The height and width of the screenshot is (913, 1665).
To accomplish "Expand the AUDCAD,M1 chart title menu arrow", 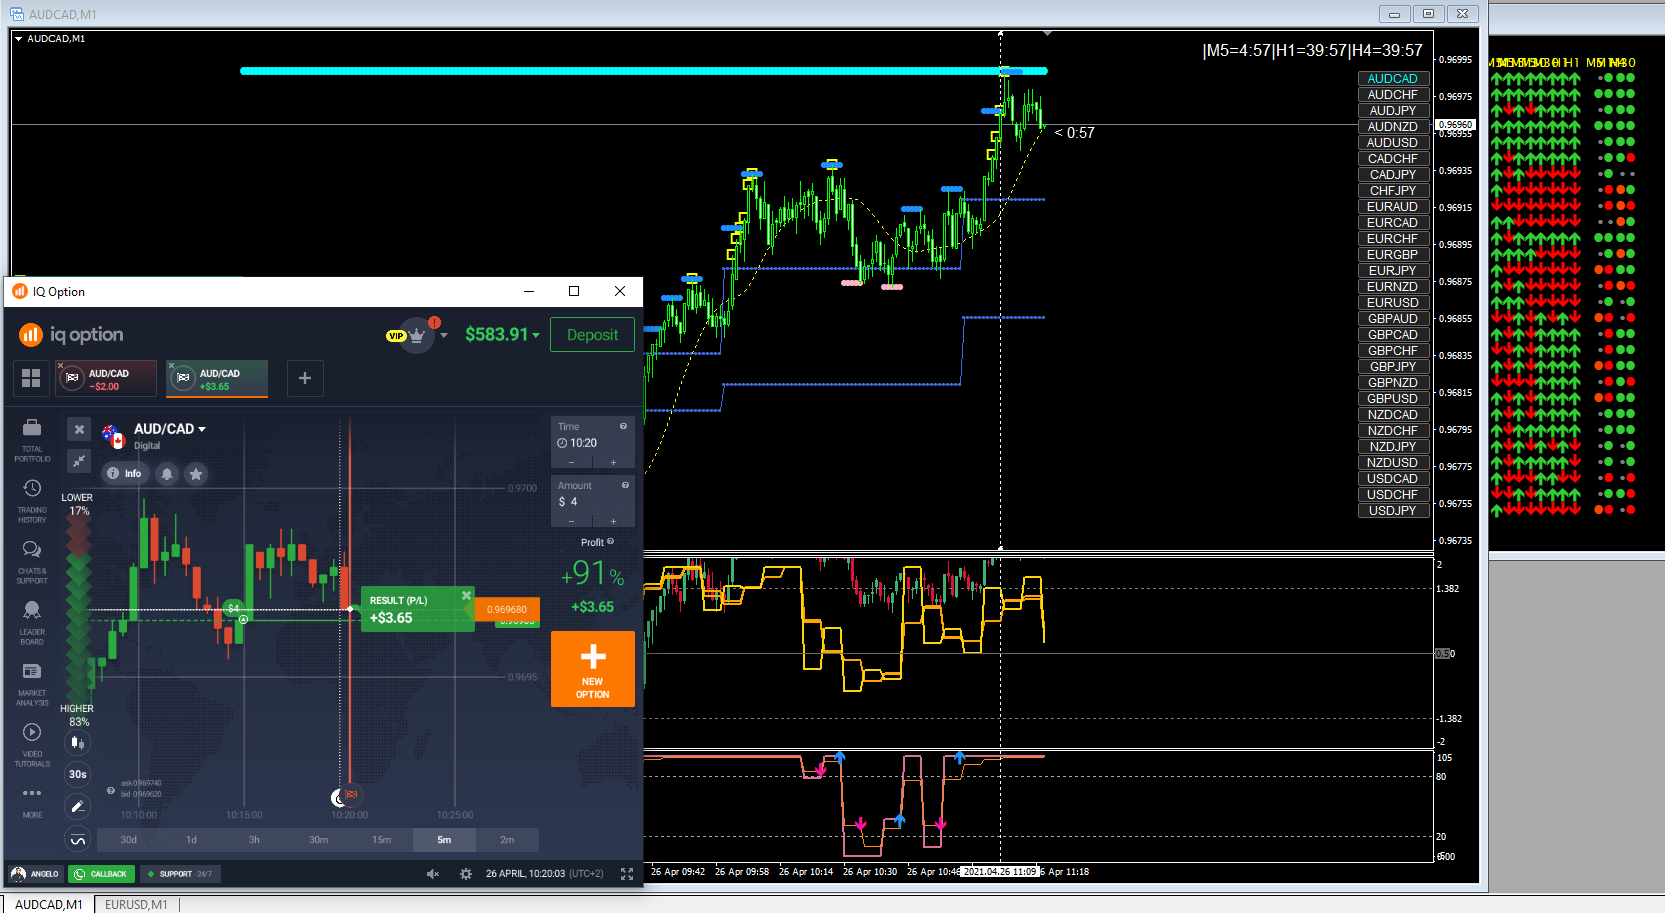I will click(18, 39).
